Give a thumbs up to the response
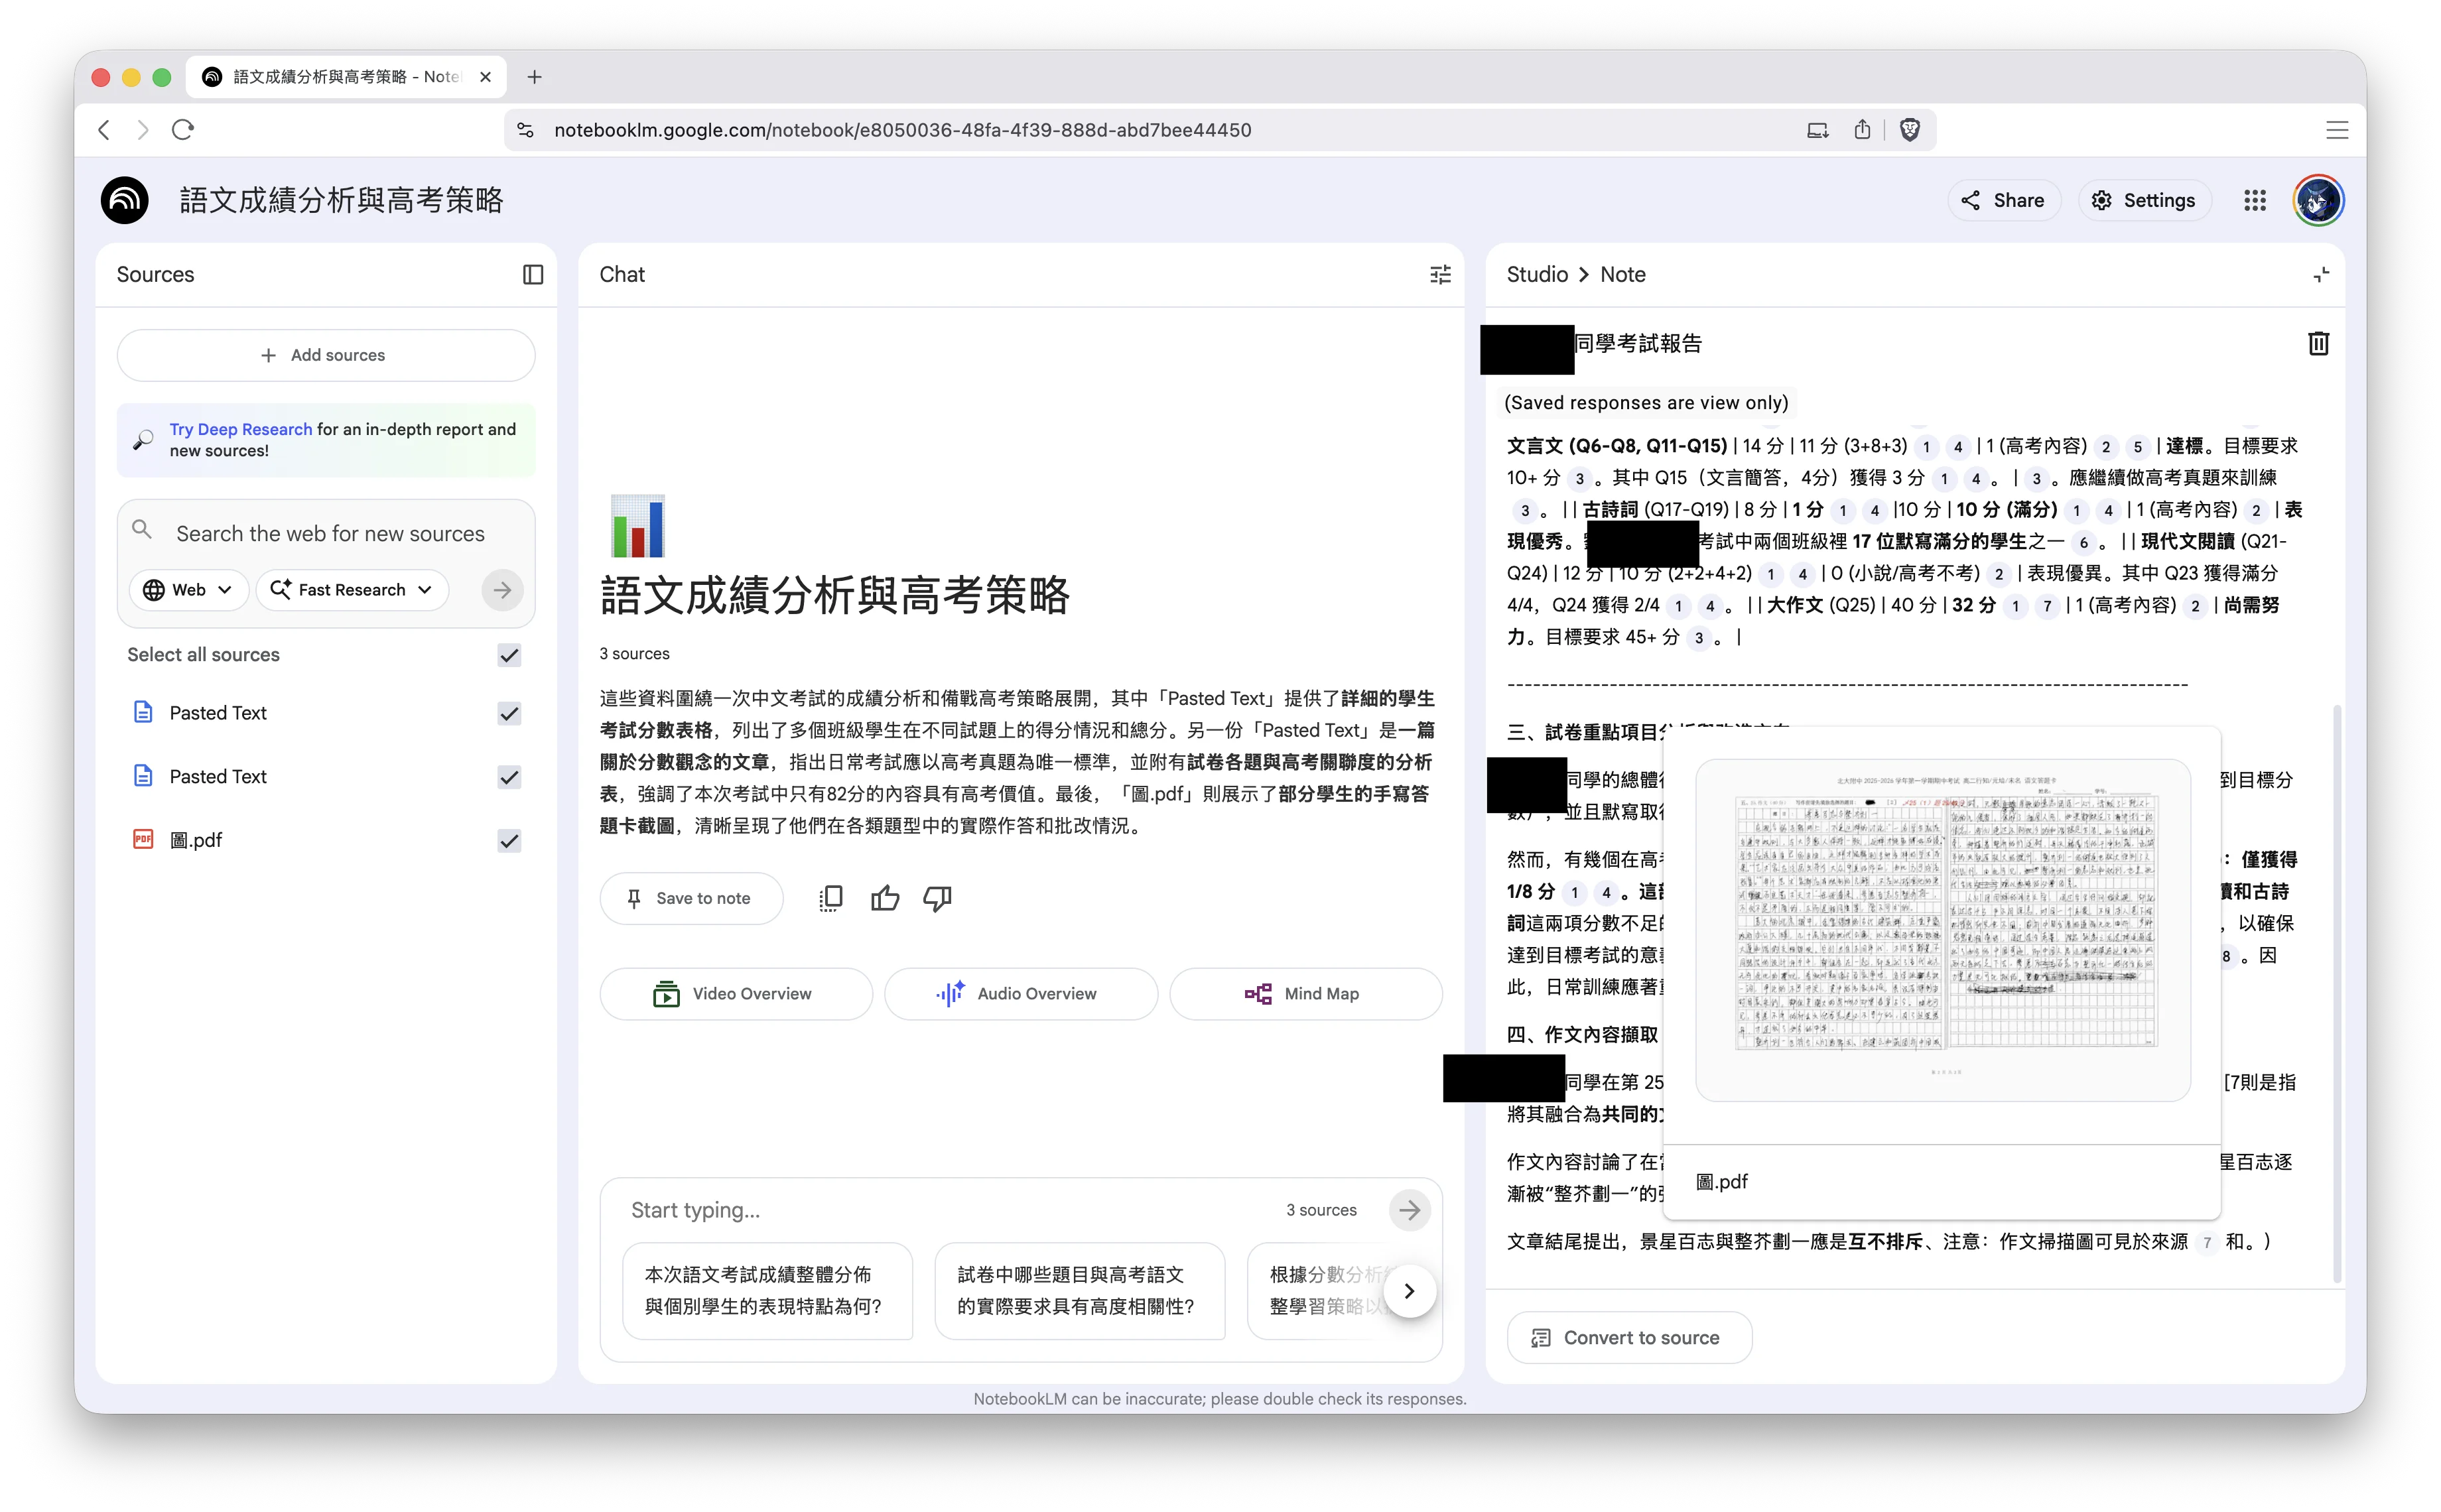 885,898
